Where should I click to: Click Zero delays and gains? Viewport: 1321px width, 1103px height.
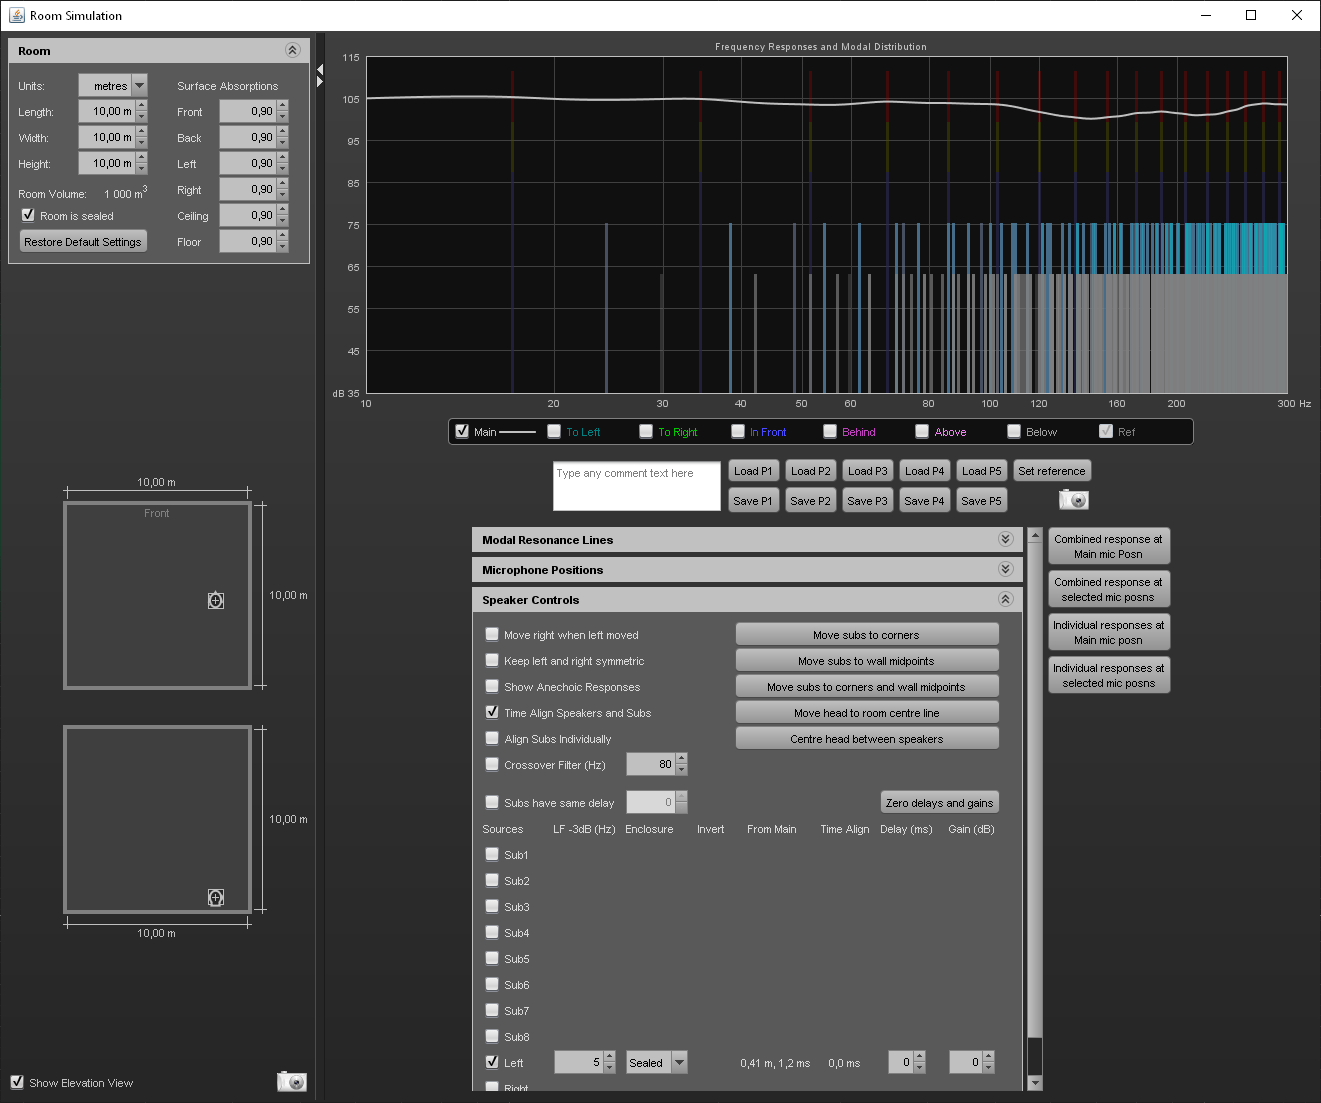939,802
